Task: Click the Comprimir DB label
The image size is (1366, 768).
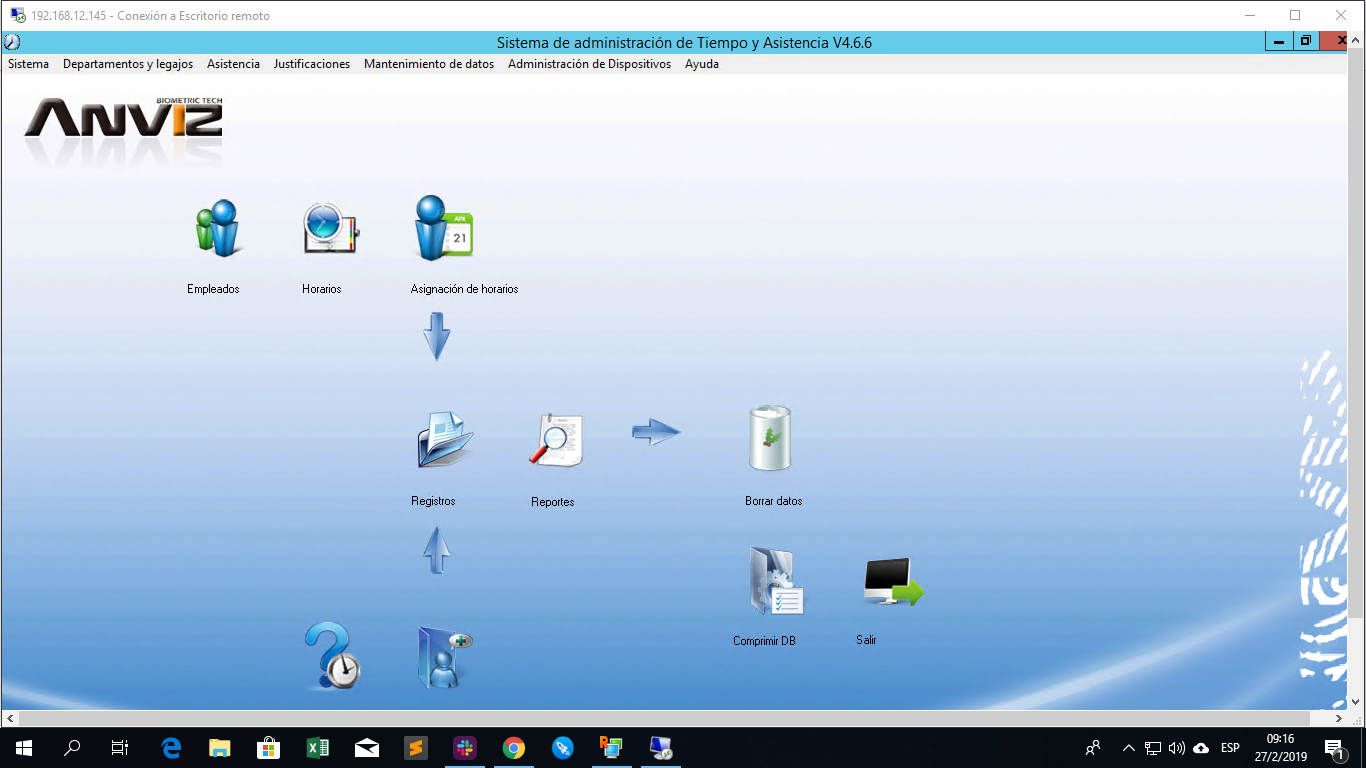Action: pos(764,641)
